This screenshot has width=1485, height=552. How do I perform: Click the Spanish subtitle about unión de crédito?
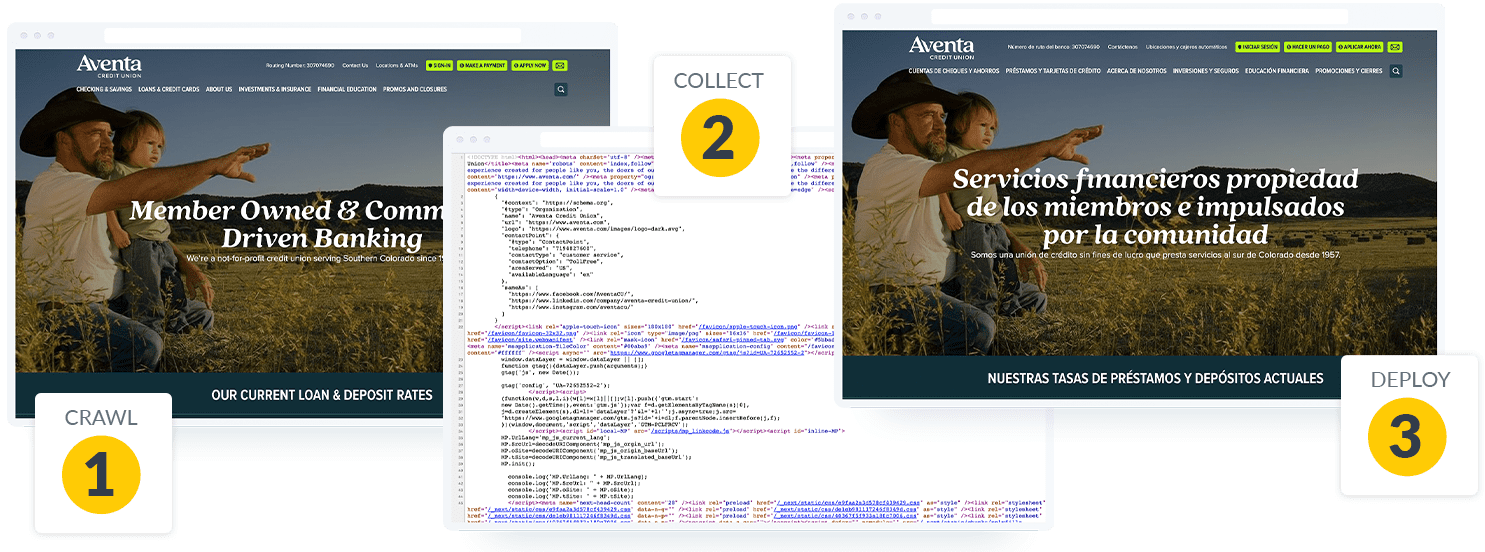tap(1155, 255)
